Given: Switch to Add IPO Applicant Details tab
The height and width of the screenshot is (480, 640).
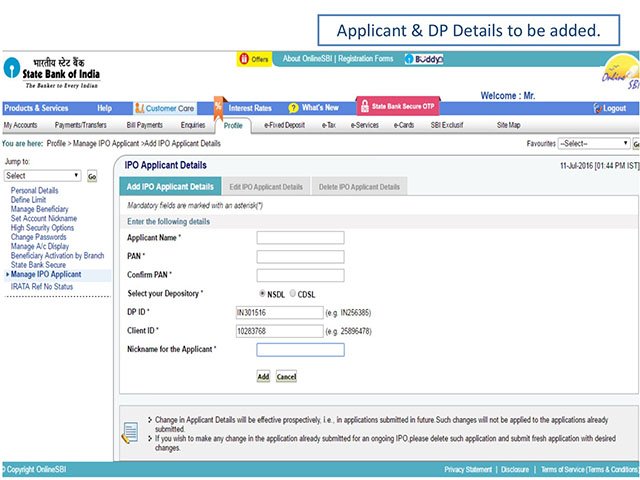Looking at the screenshot, I should 170,187.
